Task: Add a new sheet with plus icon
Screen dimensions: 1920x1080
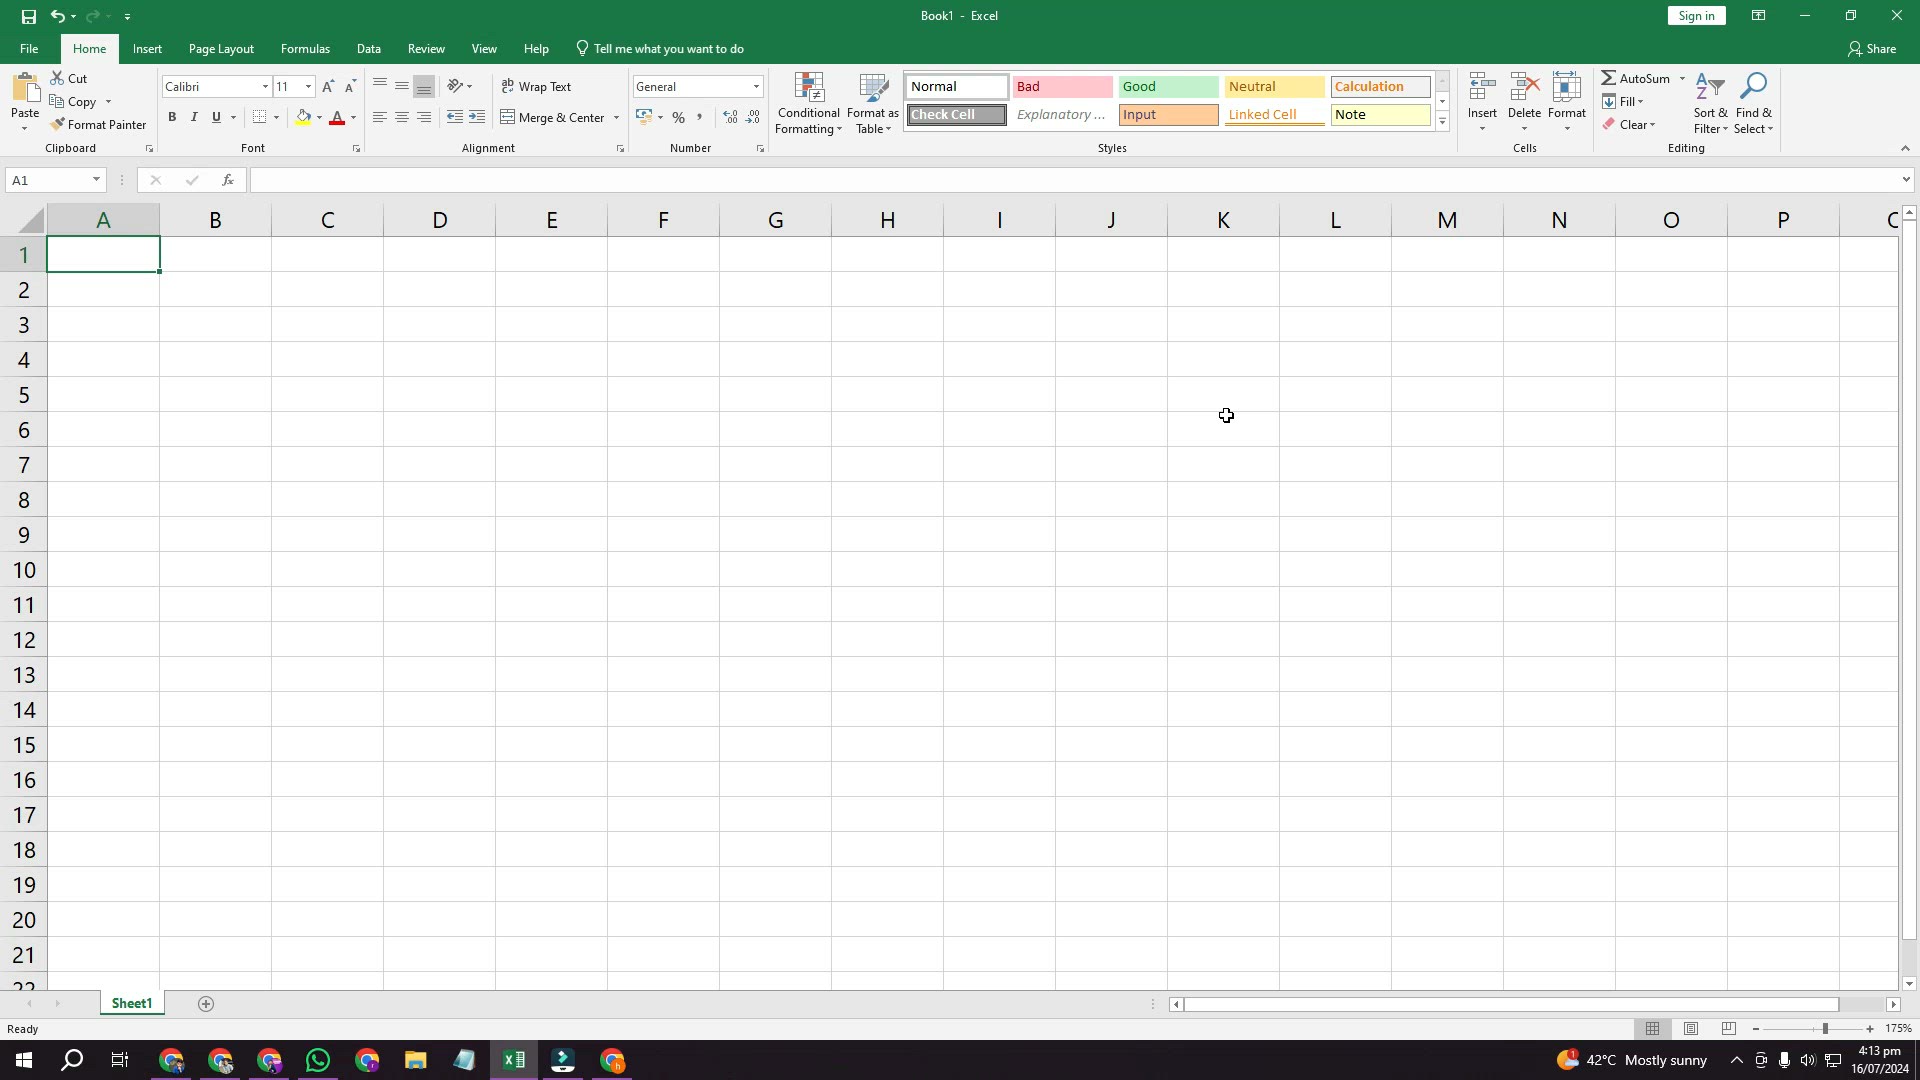Action: (206, 1004)
